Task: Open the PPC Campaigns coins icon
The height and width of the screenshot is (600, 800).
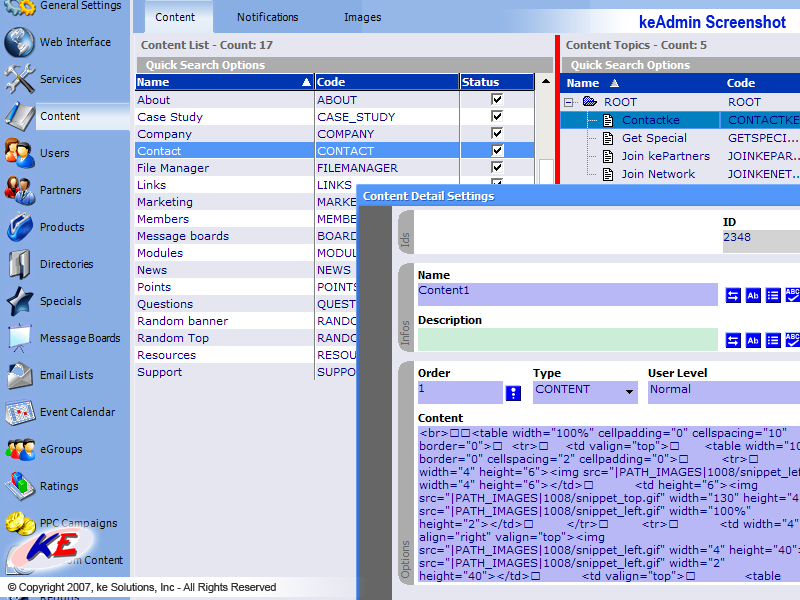Action: [19, 522]
